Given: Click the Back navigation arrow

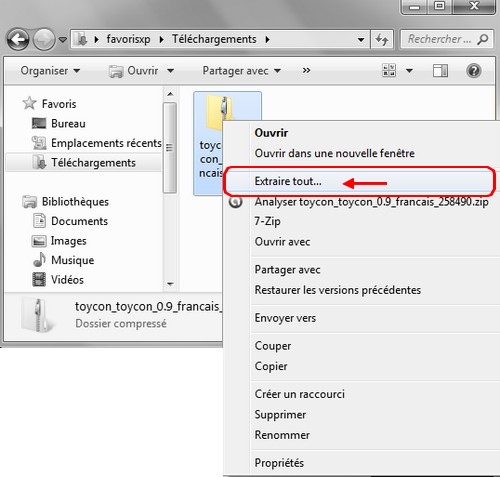Looking at the screenshot, I should [x=17, y=40].
